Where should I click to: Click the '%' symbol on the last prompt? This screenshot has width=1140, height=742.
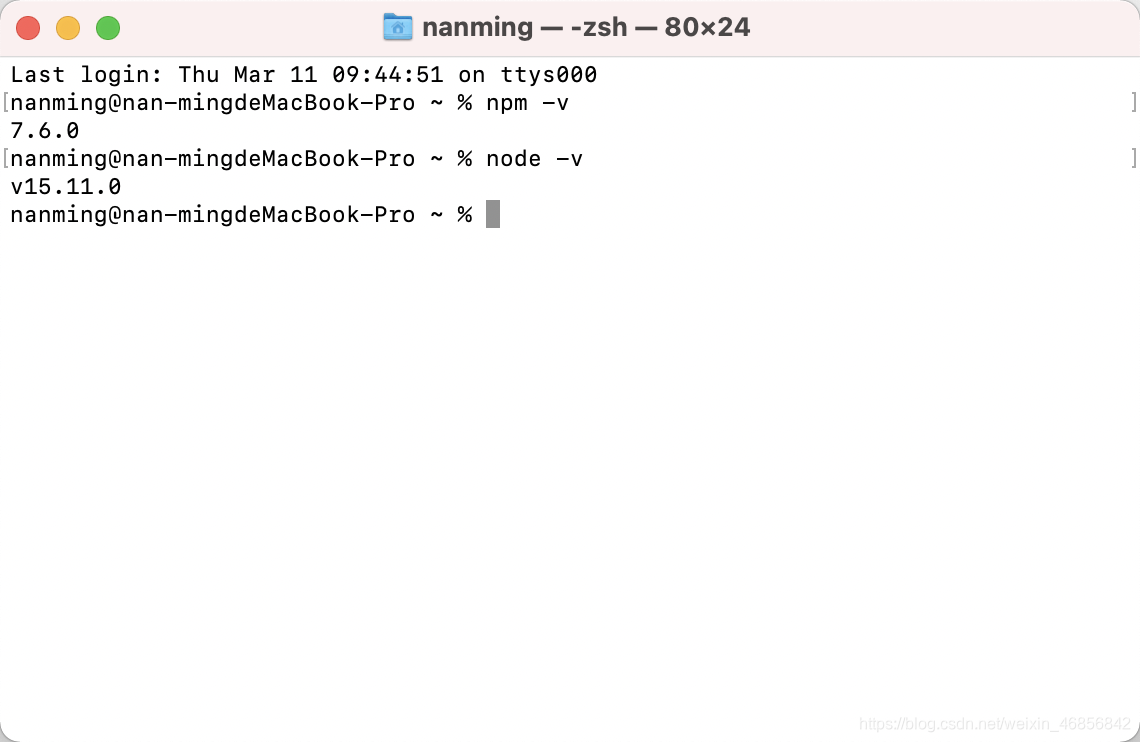(465, 215)
